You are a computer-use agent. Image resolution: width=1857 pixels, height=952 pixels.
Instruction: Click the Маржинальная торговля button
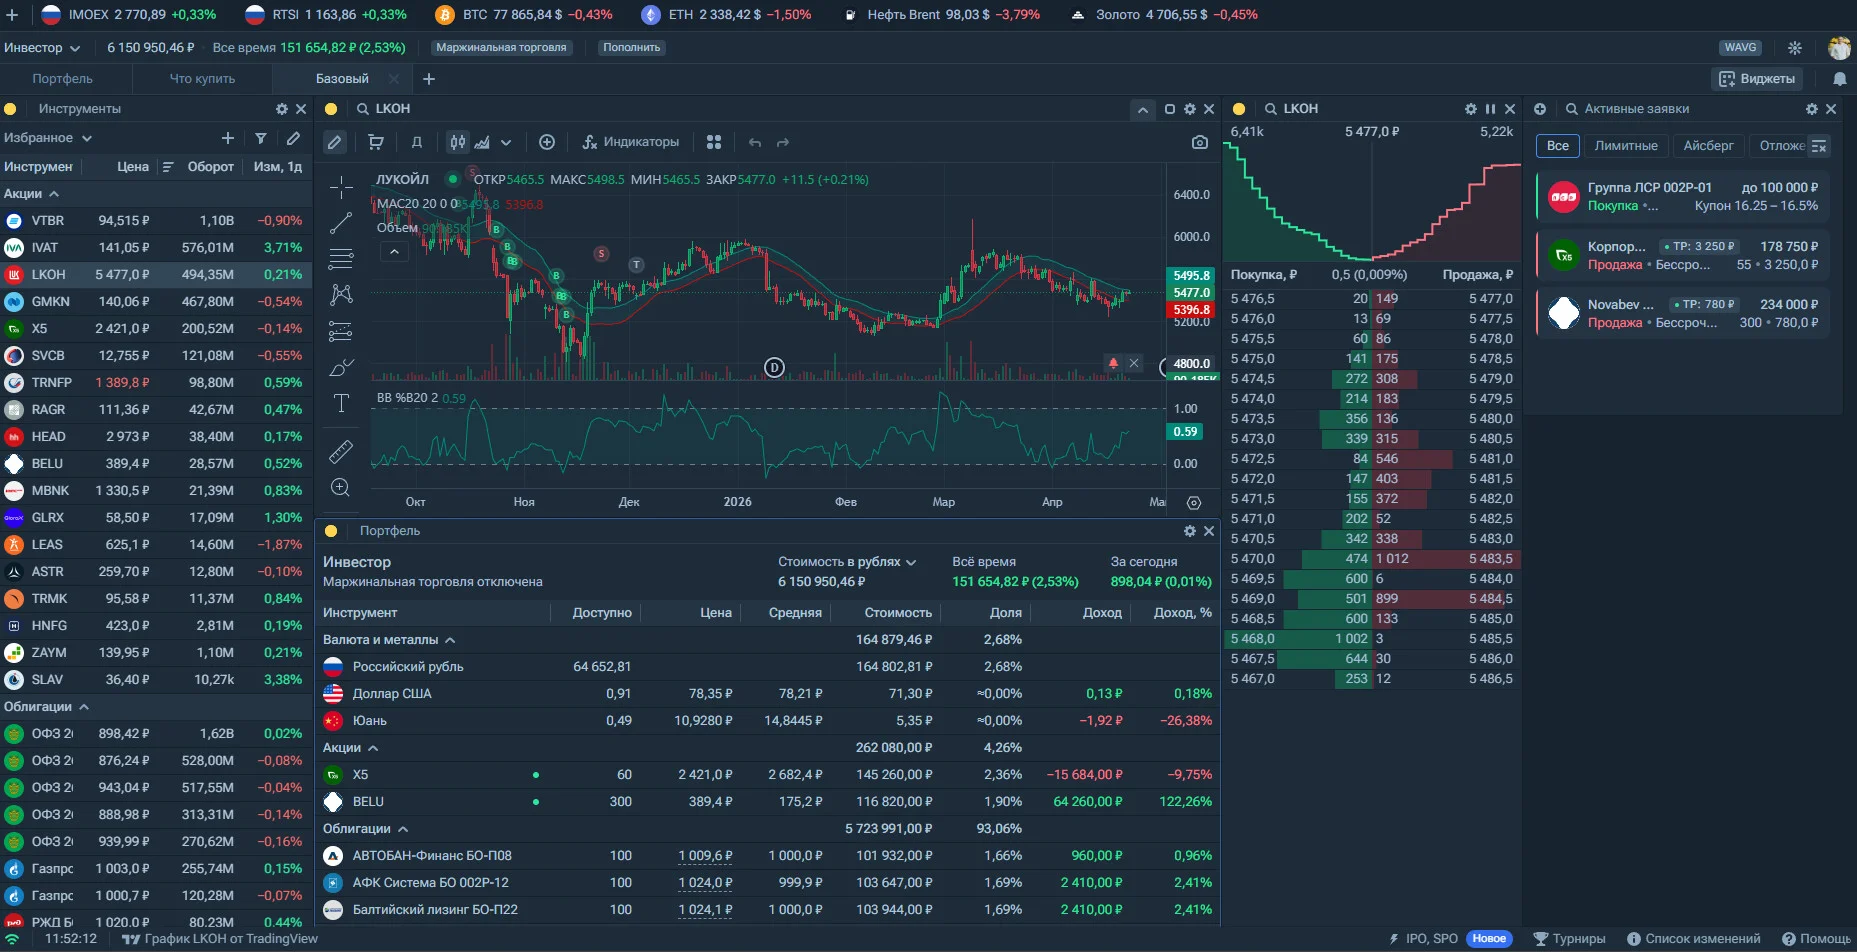(501, 48)
